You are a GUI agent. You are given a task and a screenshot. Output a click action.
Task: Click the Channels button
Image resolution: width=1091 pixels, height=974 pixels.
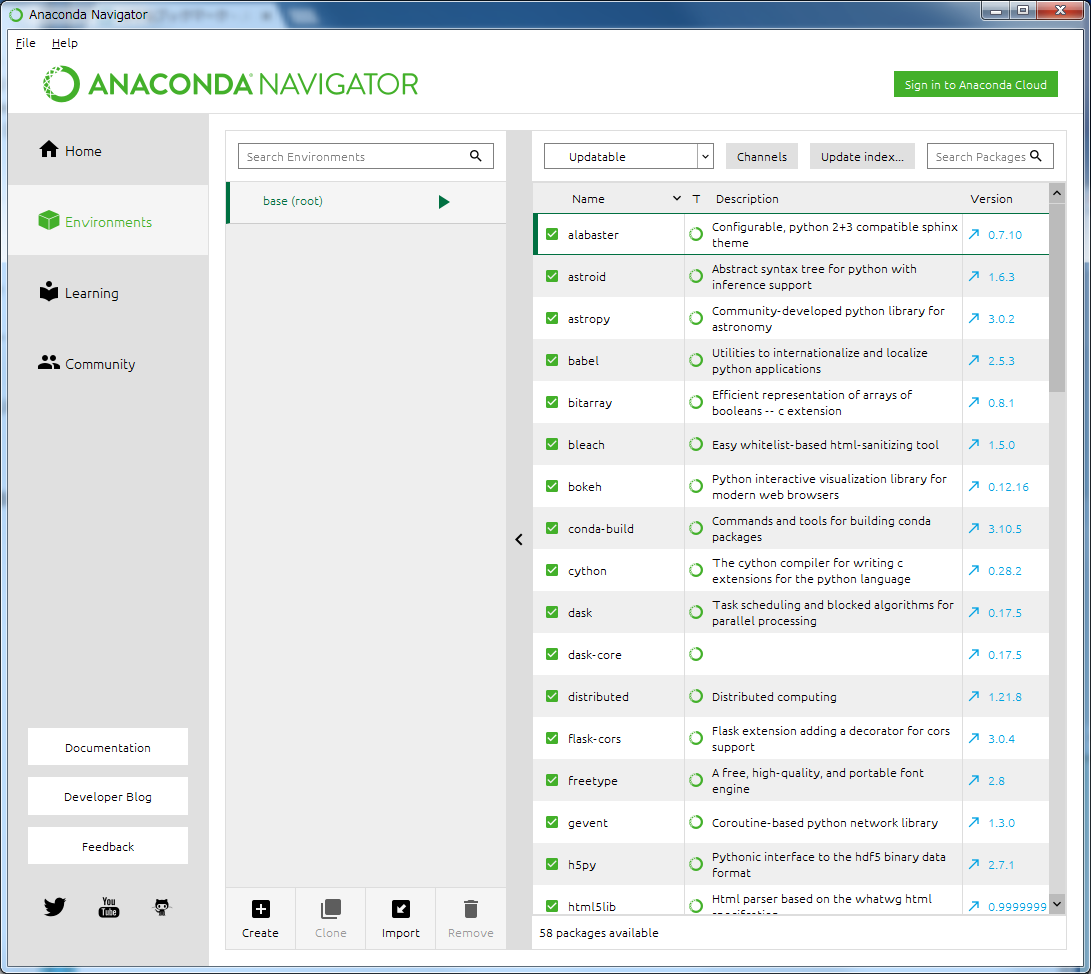coord(762,157)
